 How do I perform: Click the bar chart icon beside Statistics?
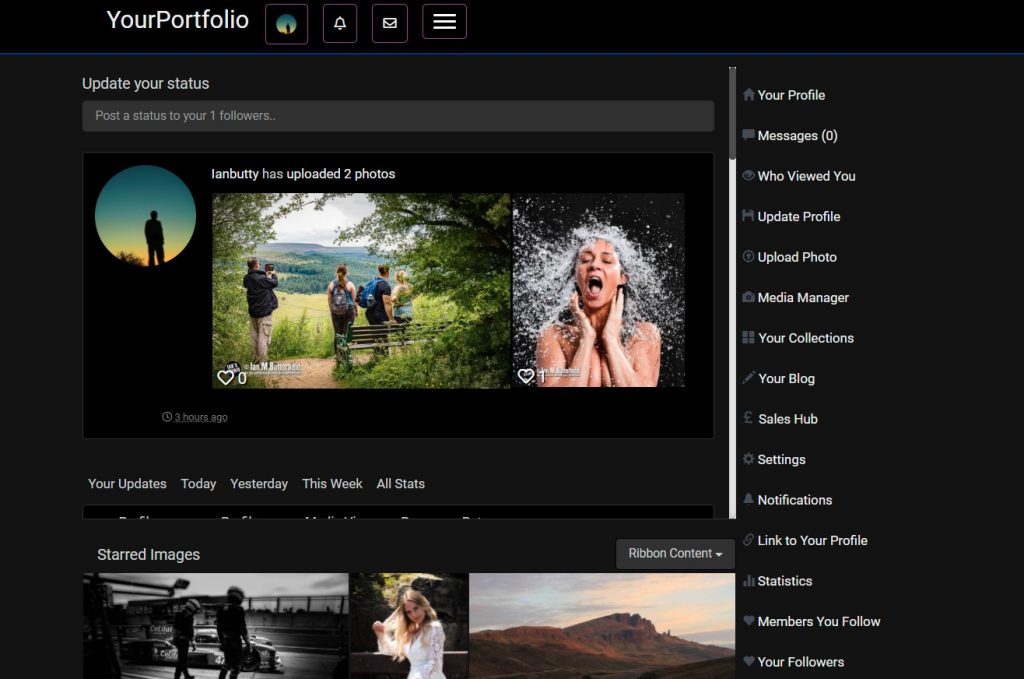tap(748, 581)
